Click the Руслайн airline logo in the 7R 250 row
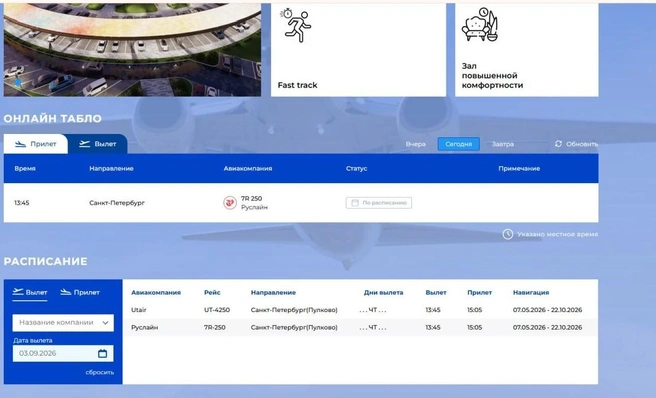The width and height of the screenshot is (656, 398). pos(230,203)
